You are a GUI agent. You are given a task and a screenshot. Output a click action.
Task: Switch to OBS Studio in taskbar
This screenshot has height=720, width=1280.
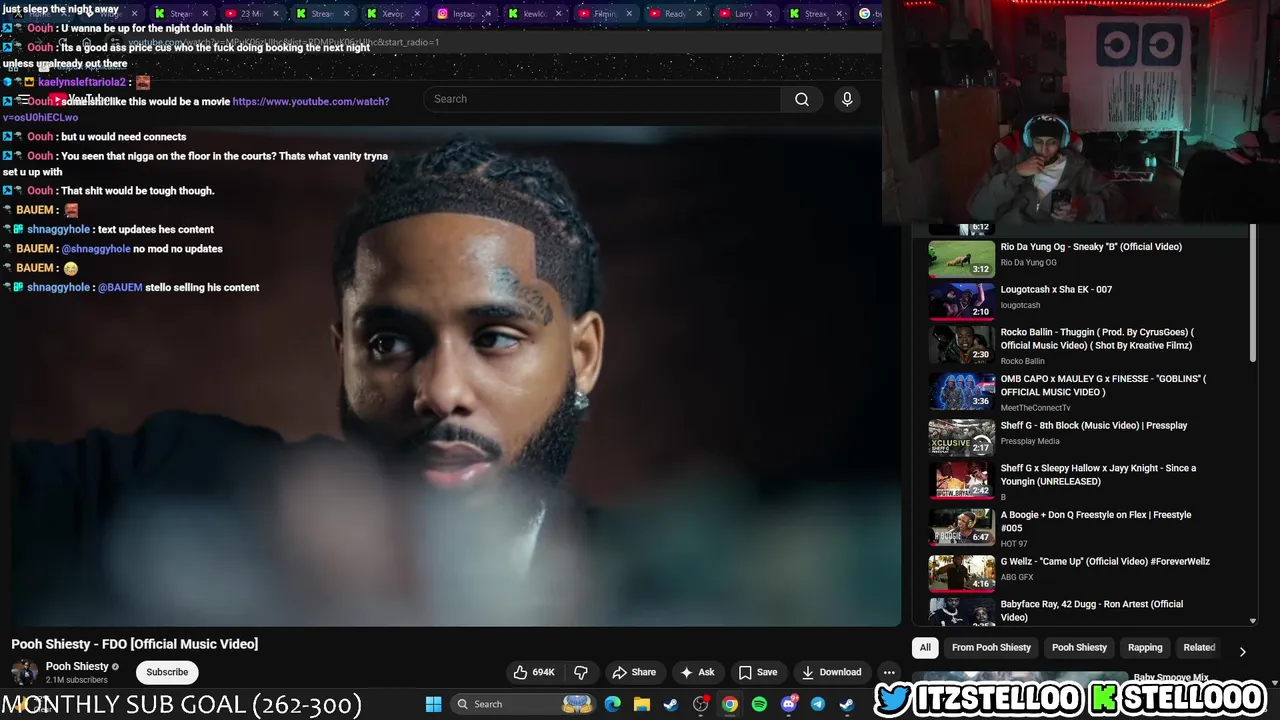701,704
